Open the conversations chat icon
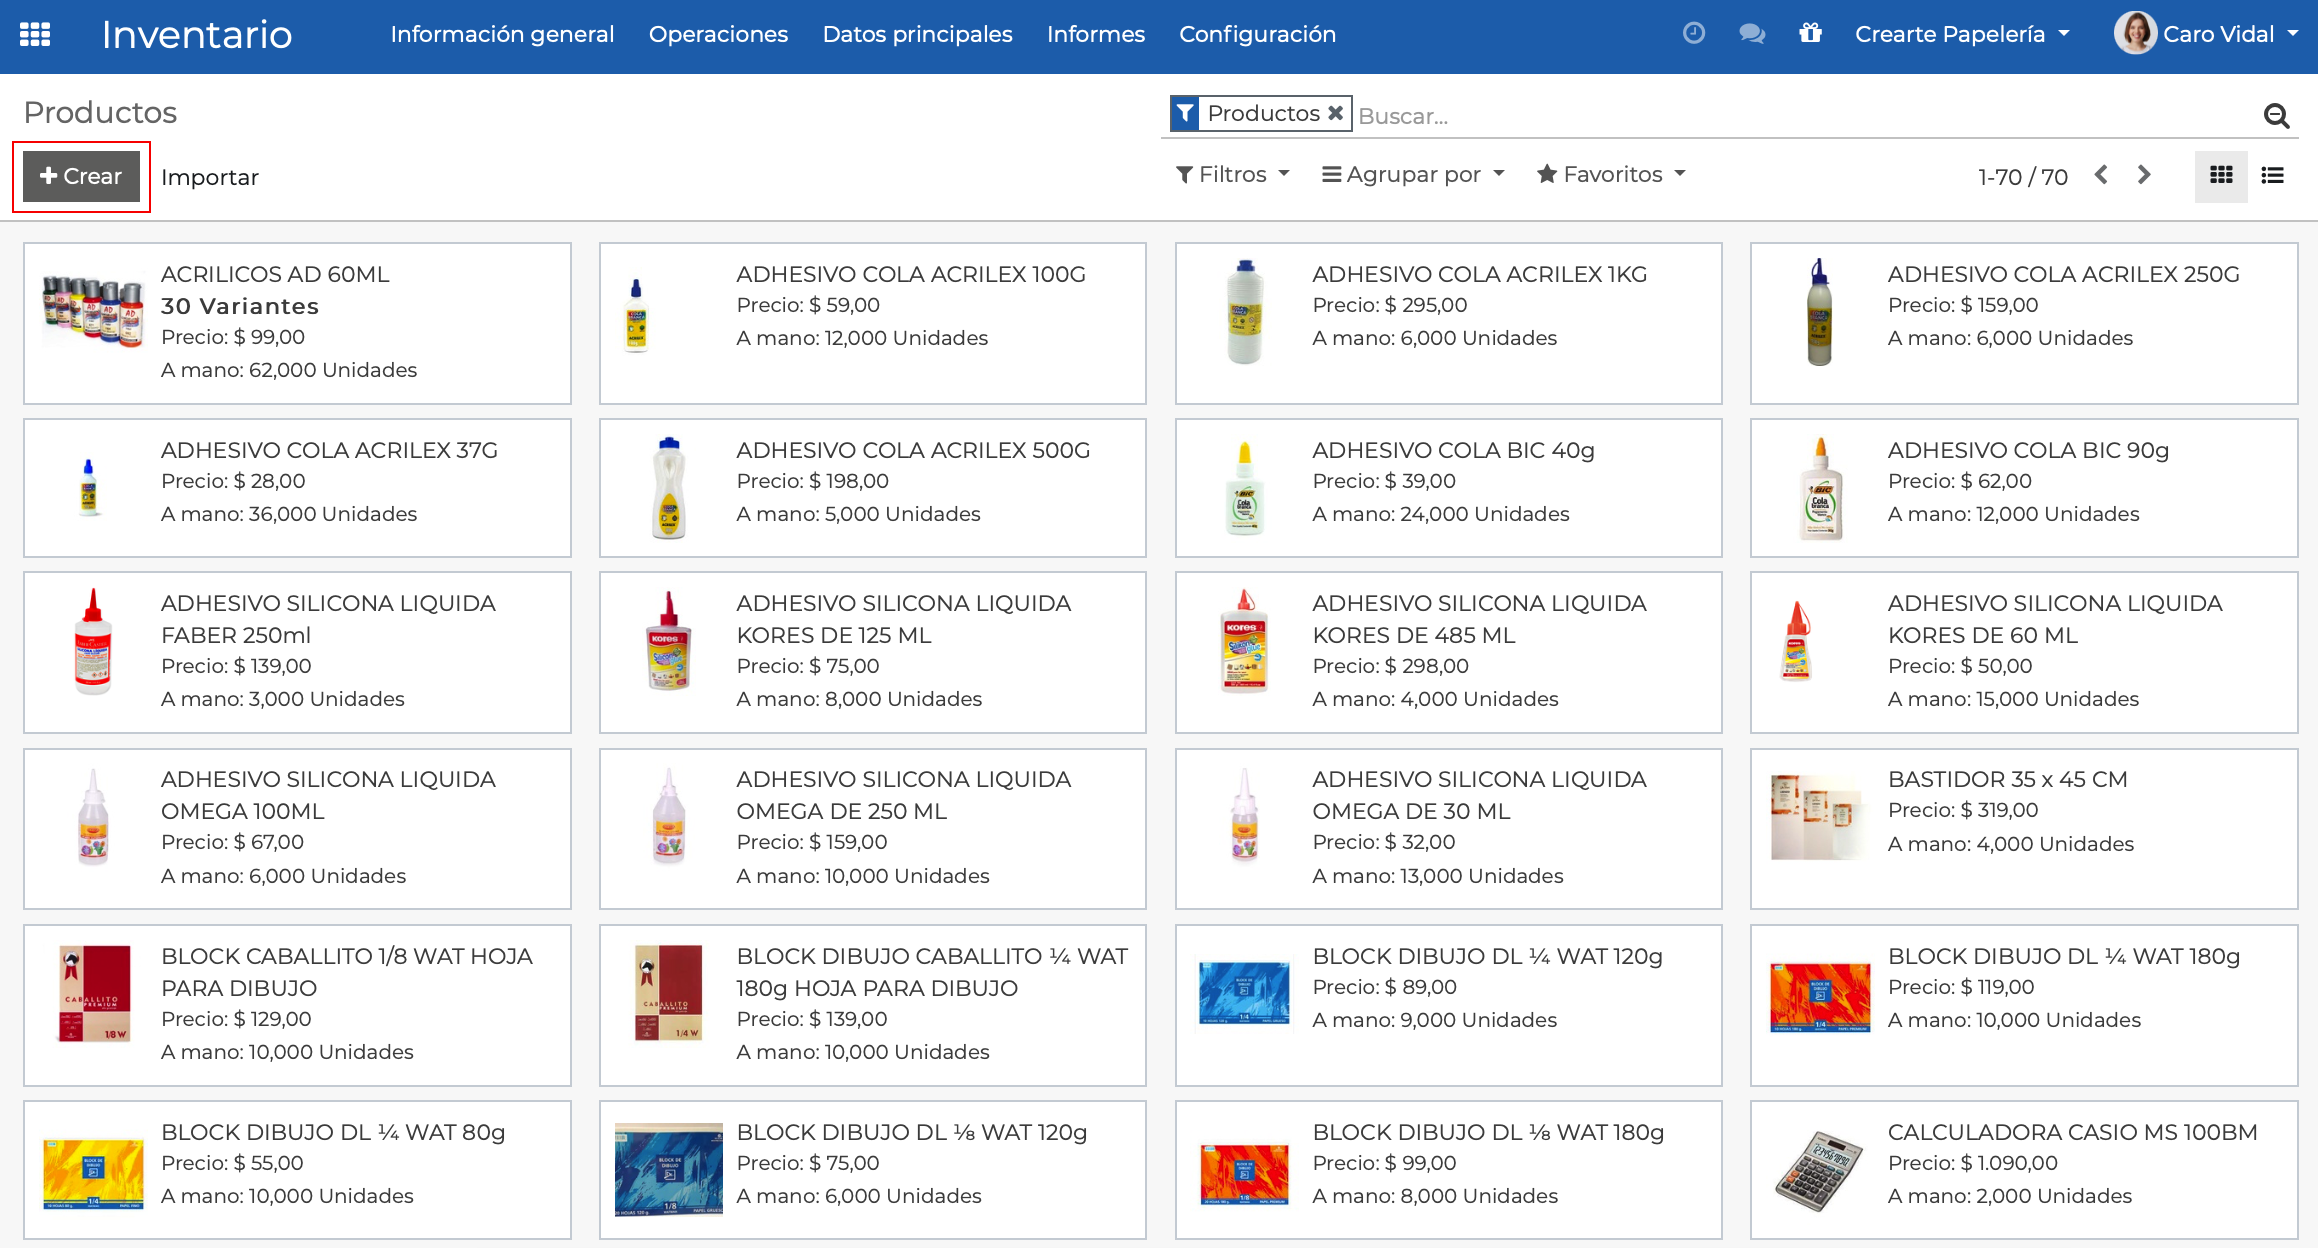The image size is (2318, 1248). click(x=1751, y=34)
